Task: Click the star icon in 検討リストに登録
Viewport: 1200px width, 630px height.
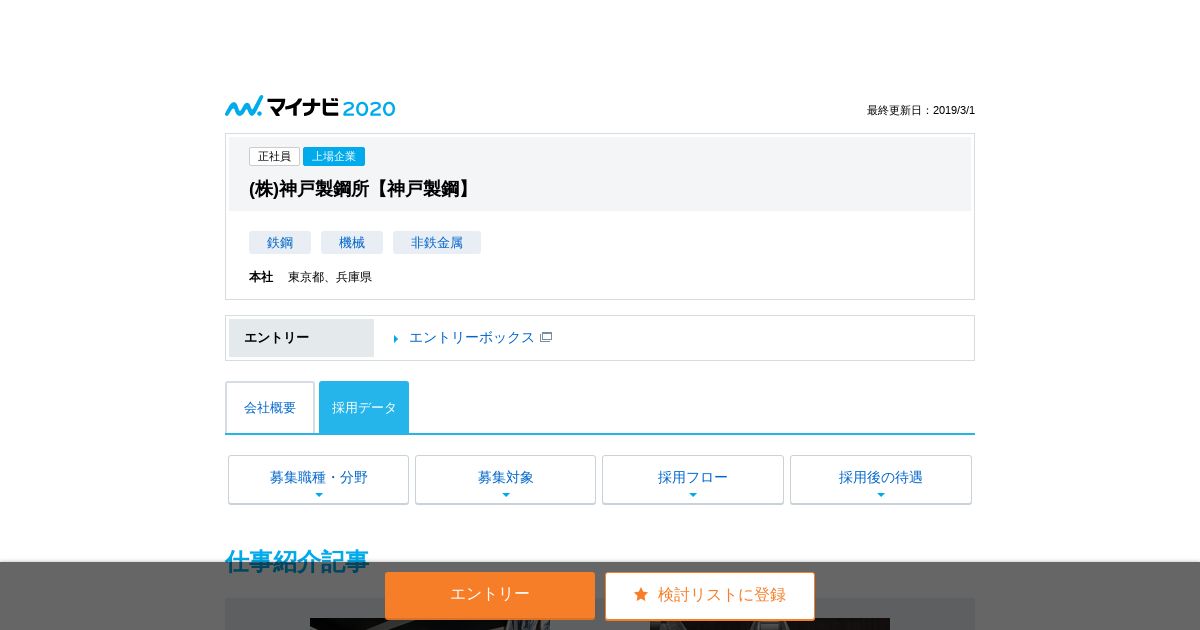Action: click(x=641, y=595)
